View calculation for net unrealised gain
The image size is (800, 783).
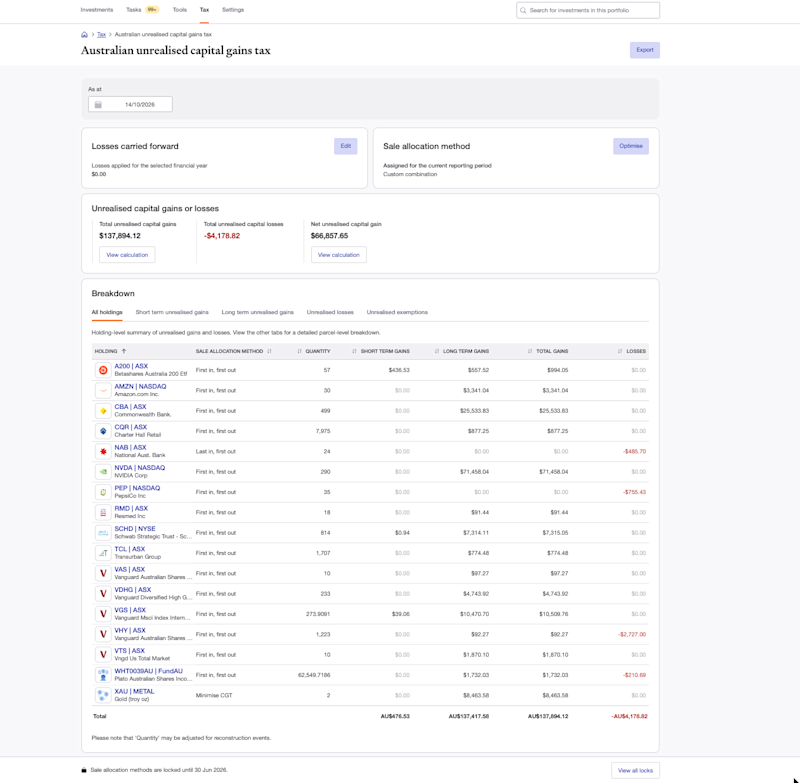[x=339, y=255]
